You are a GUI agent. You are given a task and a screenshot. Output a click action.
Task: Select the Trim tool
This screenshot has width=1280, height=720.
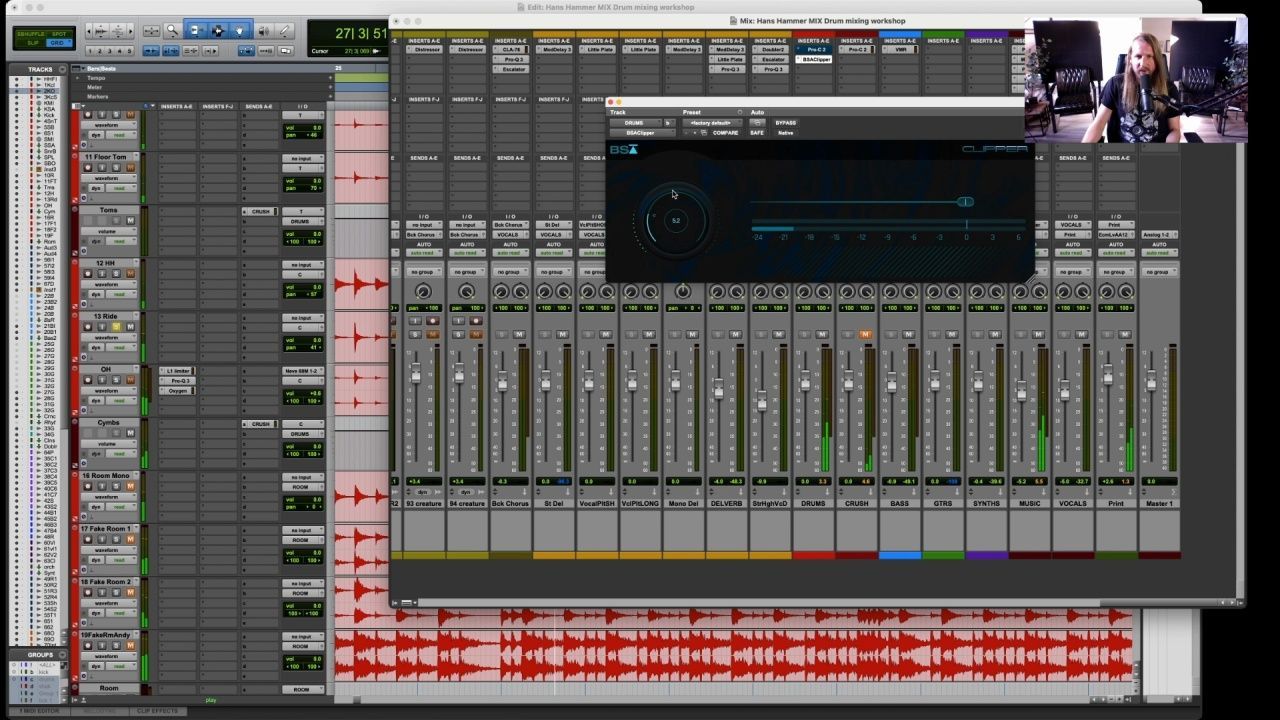(195, 31)
